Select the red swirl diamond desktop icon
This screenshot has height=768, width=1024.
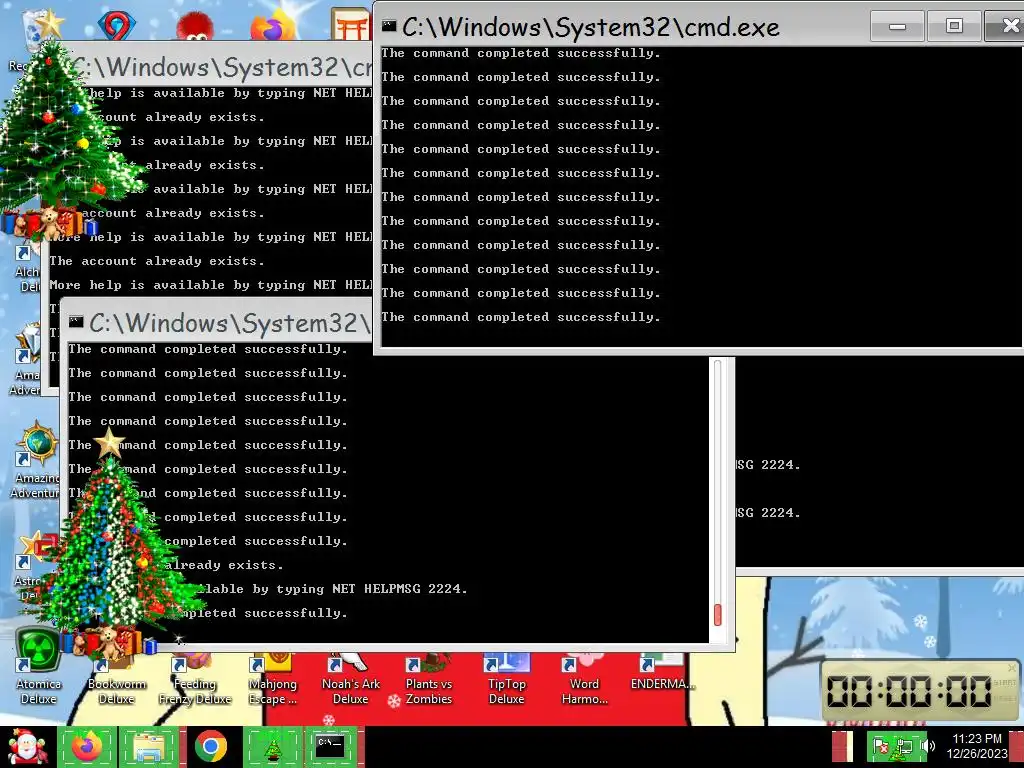(116, 24)
